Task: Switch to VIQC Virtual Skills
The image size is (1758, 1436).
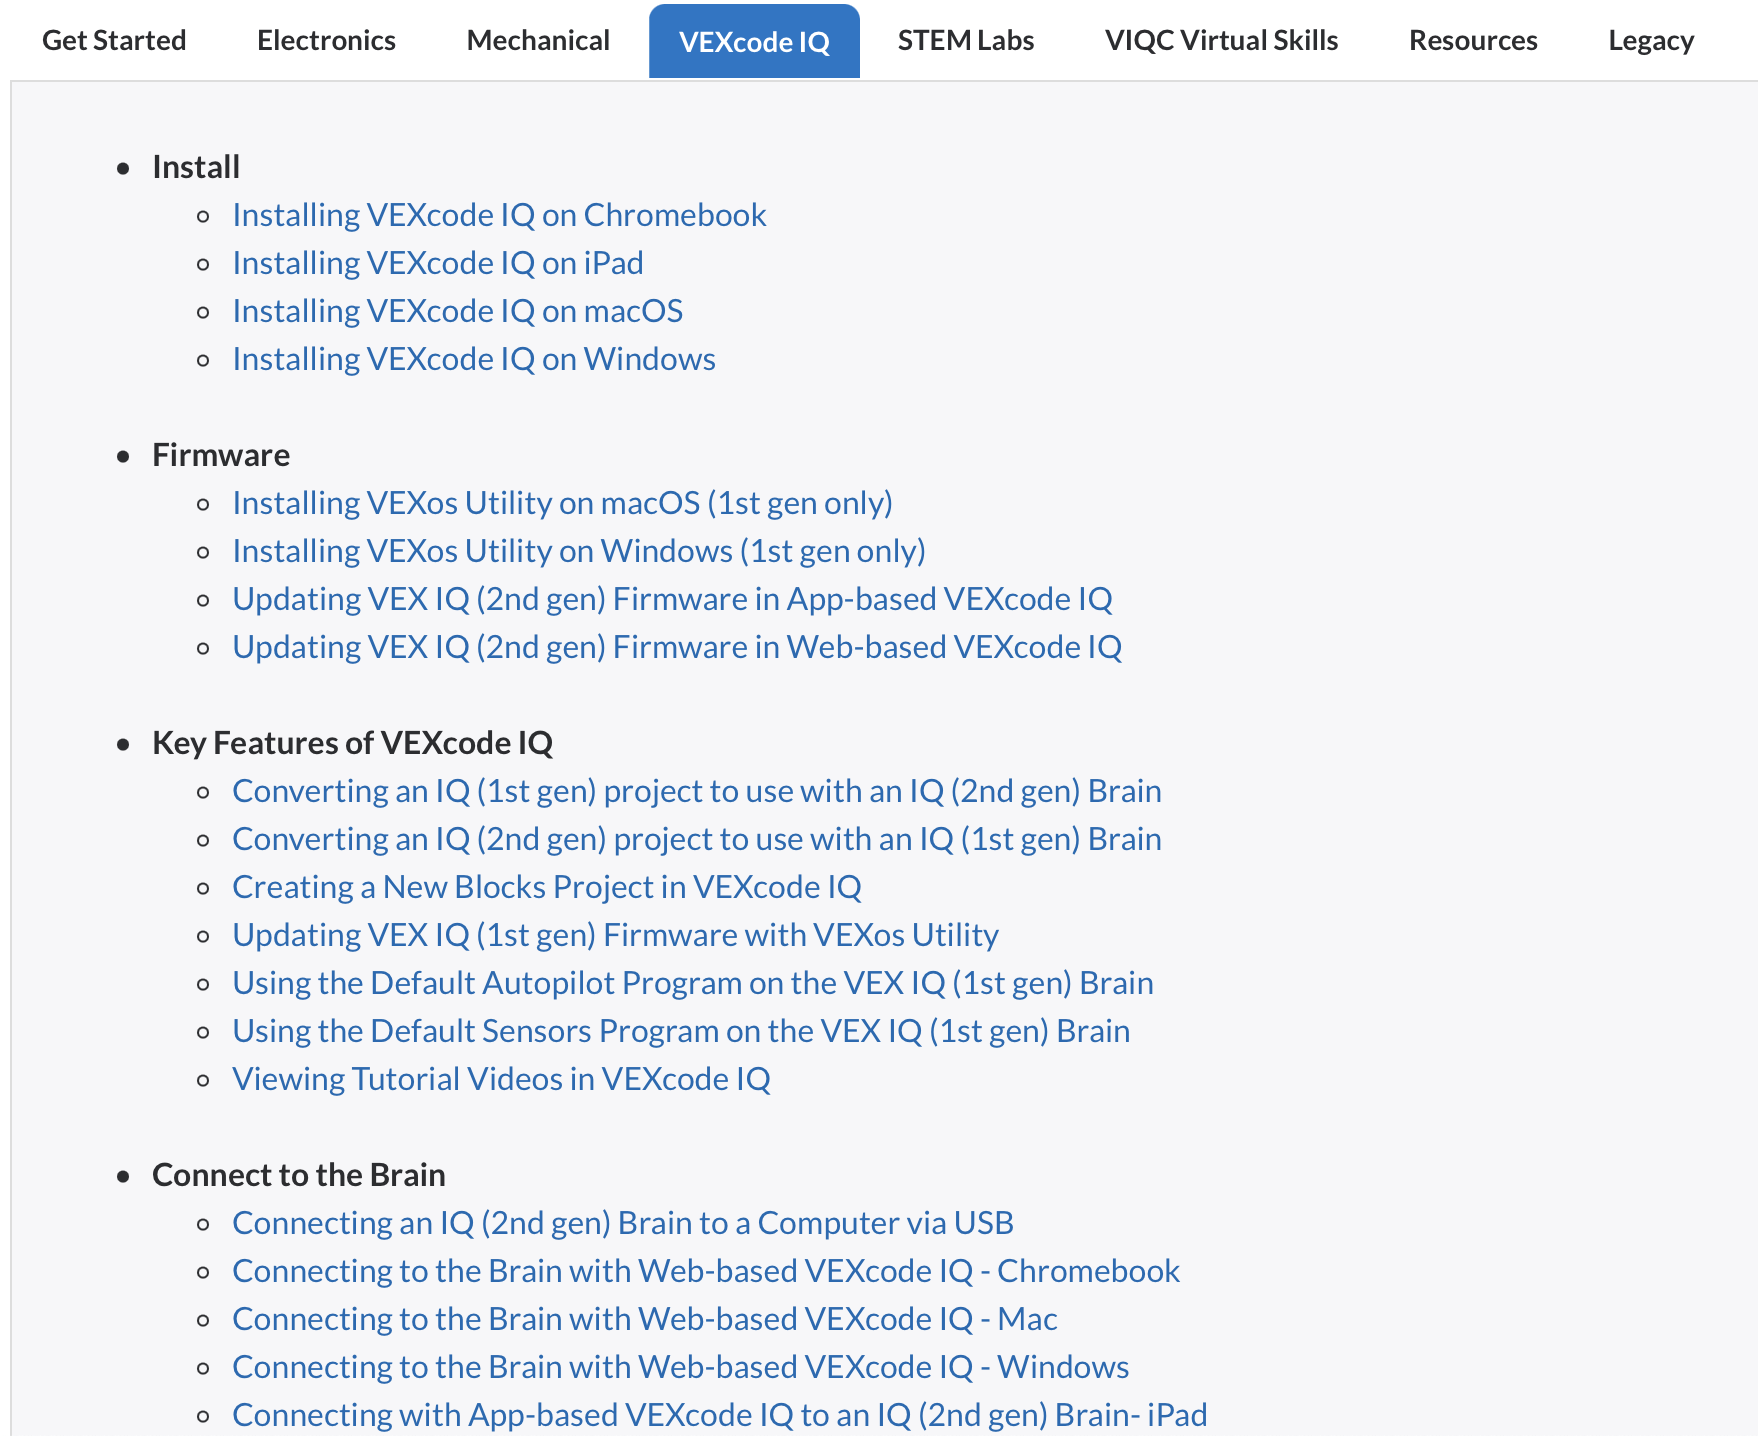Action: [x=1221, y=40]
